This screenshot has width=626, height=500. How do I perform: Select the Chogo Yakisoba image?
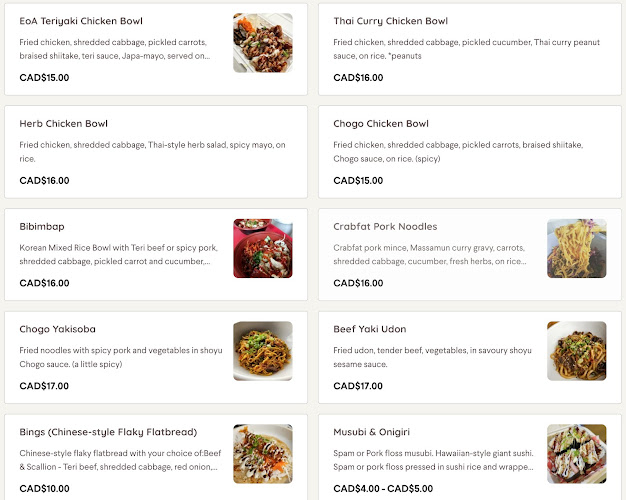[263, 351]
